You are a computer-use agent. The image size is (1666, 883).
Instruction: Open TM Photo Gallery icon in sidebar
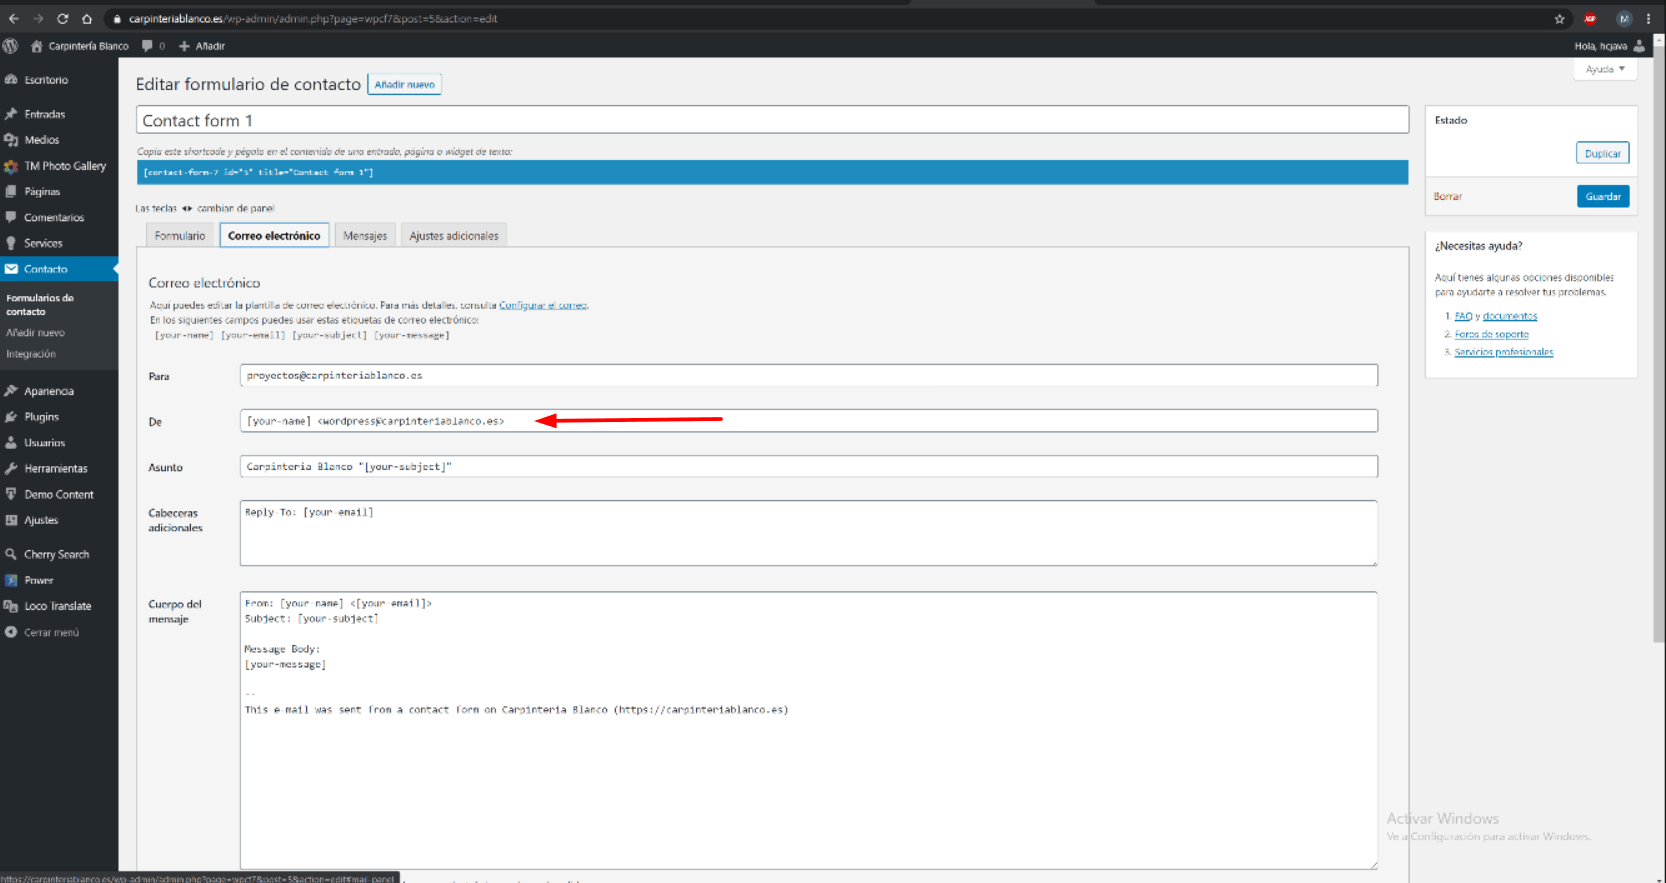click(x=11, y=166)
